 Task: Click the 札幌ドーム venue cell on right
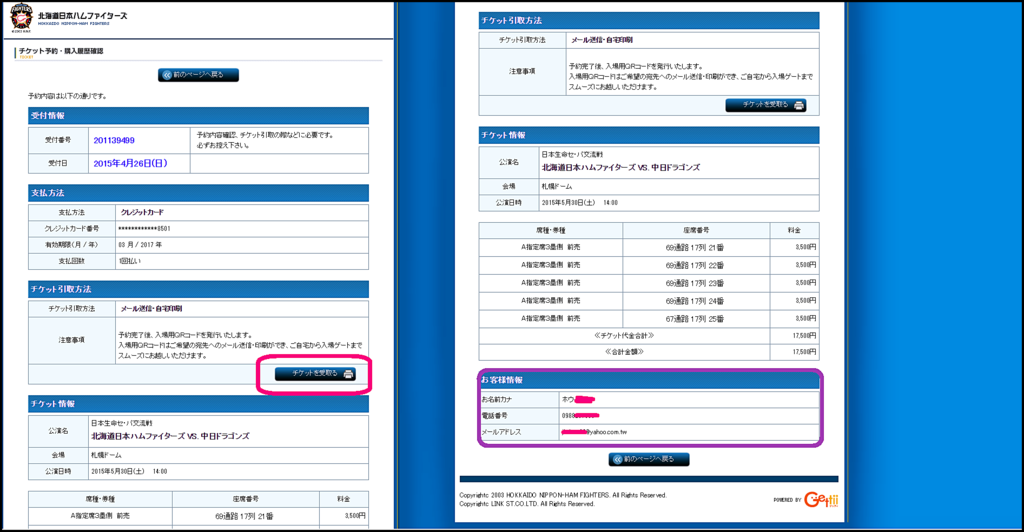click(558, 185)
